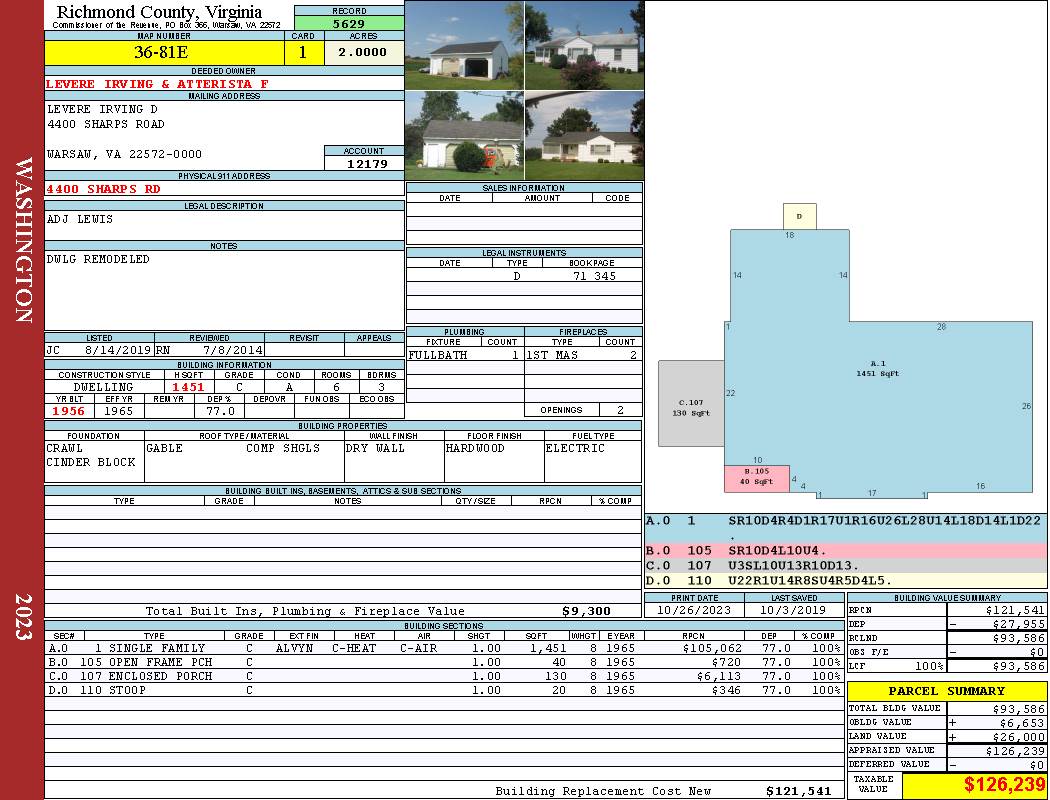This screenshot has width=1050, height=800.
Task: Select roof material COMP SHGLS
Action: (x=283, y=448)
